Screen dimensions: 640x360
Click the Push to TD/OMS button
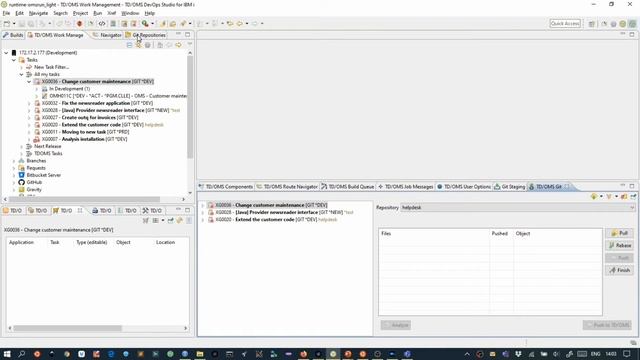[x=607, y=325]
